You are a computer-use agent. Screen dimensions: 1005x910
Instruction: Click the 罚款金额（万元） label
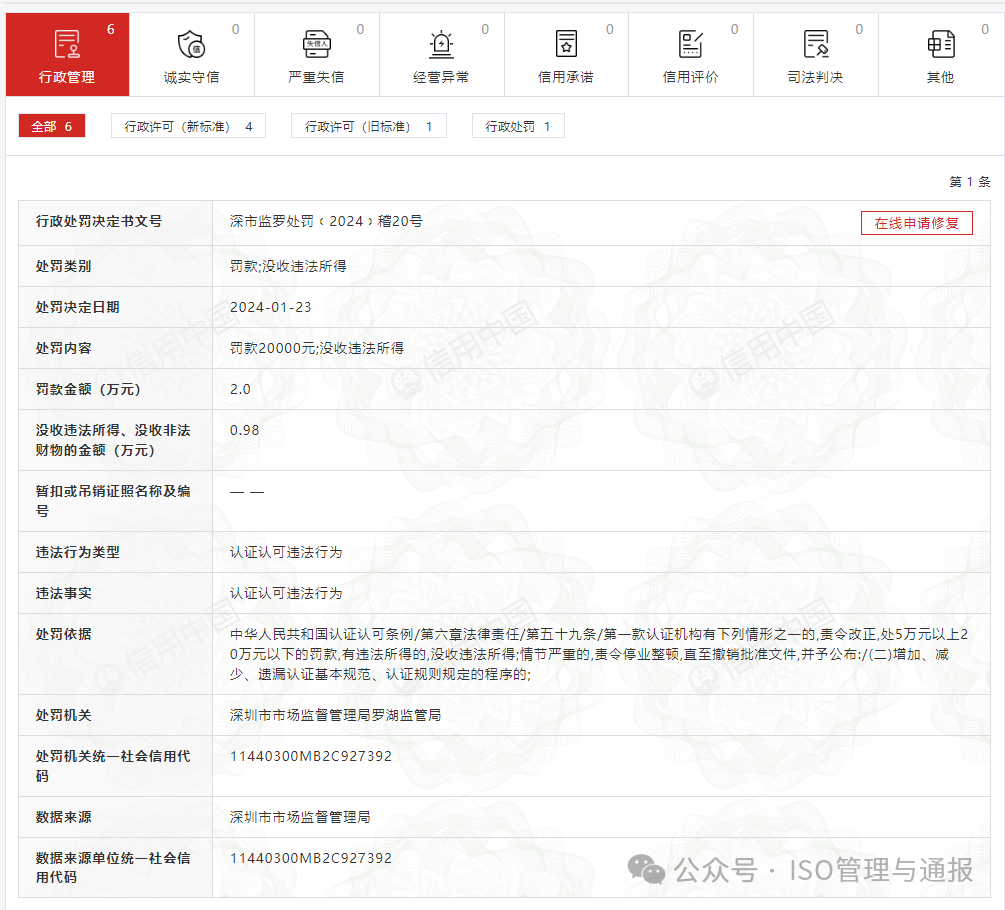coord(88,389)
